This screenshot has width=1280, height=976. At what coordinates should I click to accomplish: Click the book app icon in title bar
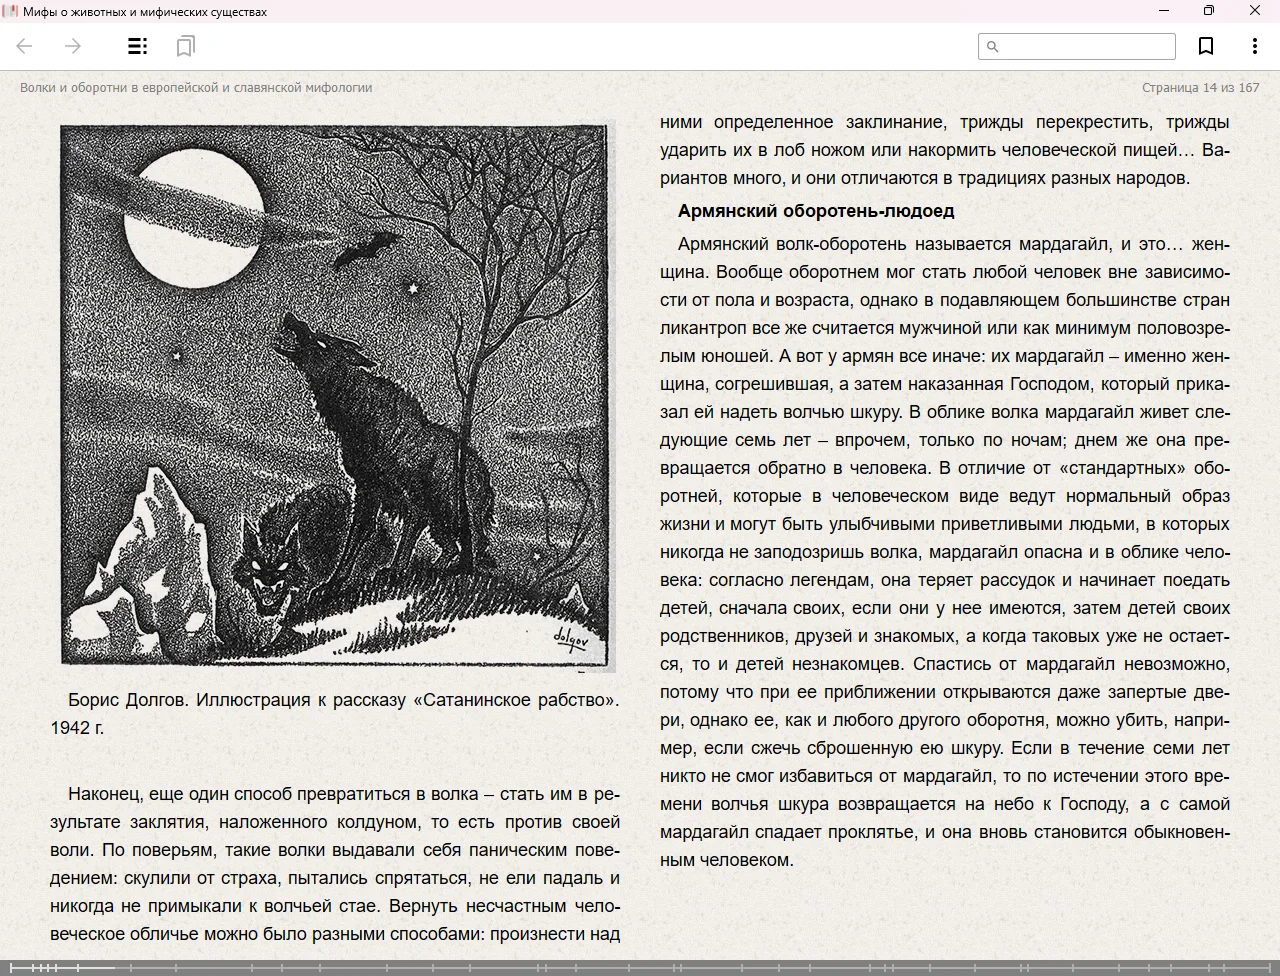(11, 11)
